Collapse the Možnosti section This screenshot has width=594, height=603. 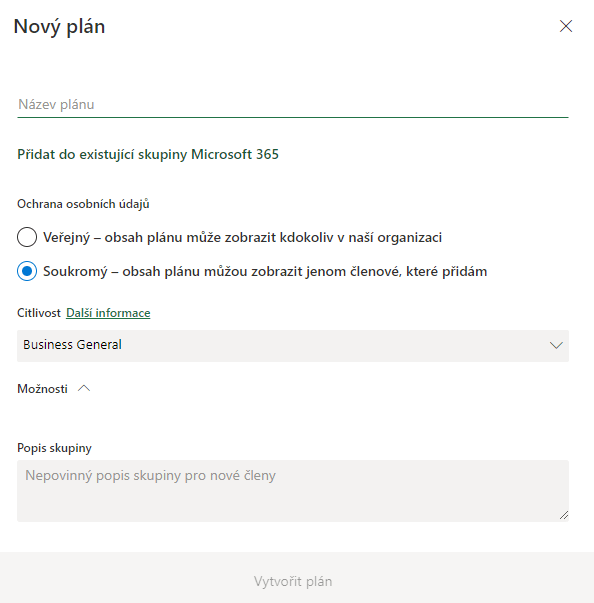pyautogui.click(x=54, y=389)
